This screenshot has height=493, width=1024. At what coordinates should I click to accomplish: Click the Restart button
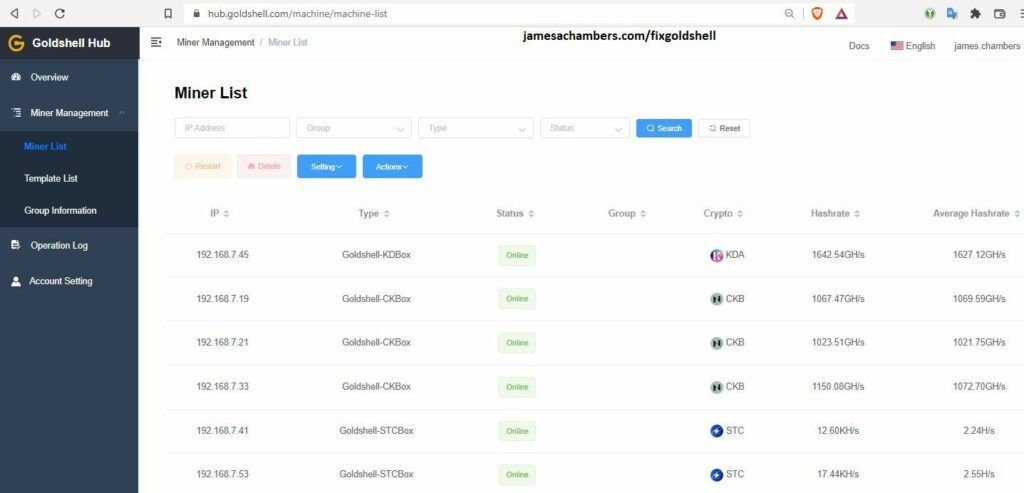[x=202, y=167]
